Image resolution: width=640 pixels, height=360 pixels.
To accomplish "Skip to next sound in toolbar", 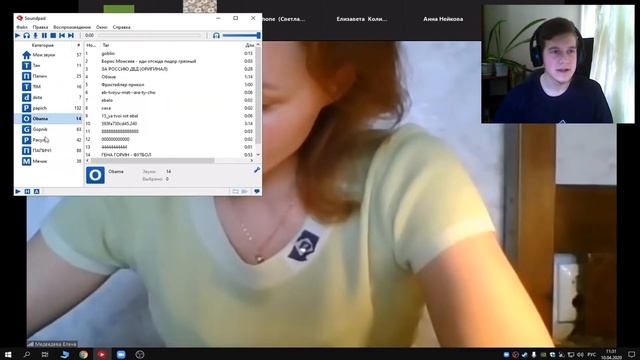I will [71, 36].
